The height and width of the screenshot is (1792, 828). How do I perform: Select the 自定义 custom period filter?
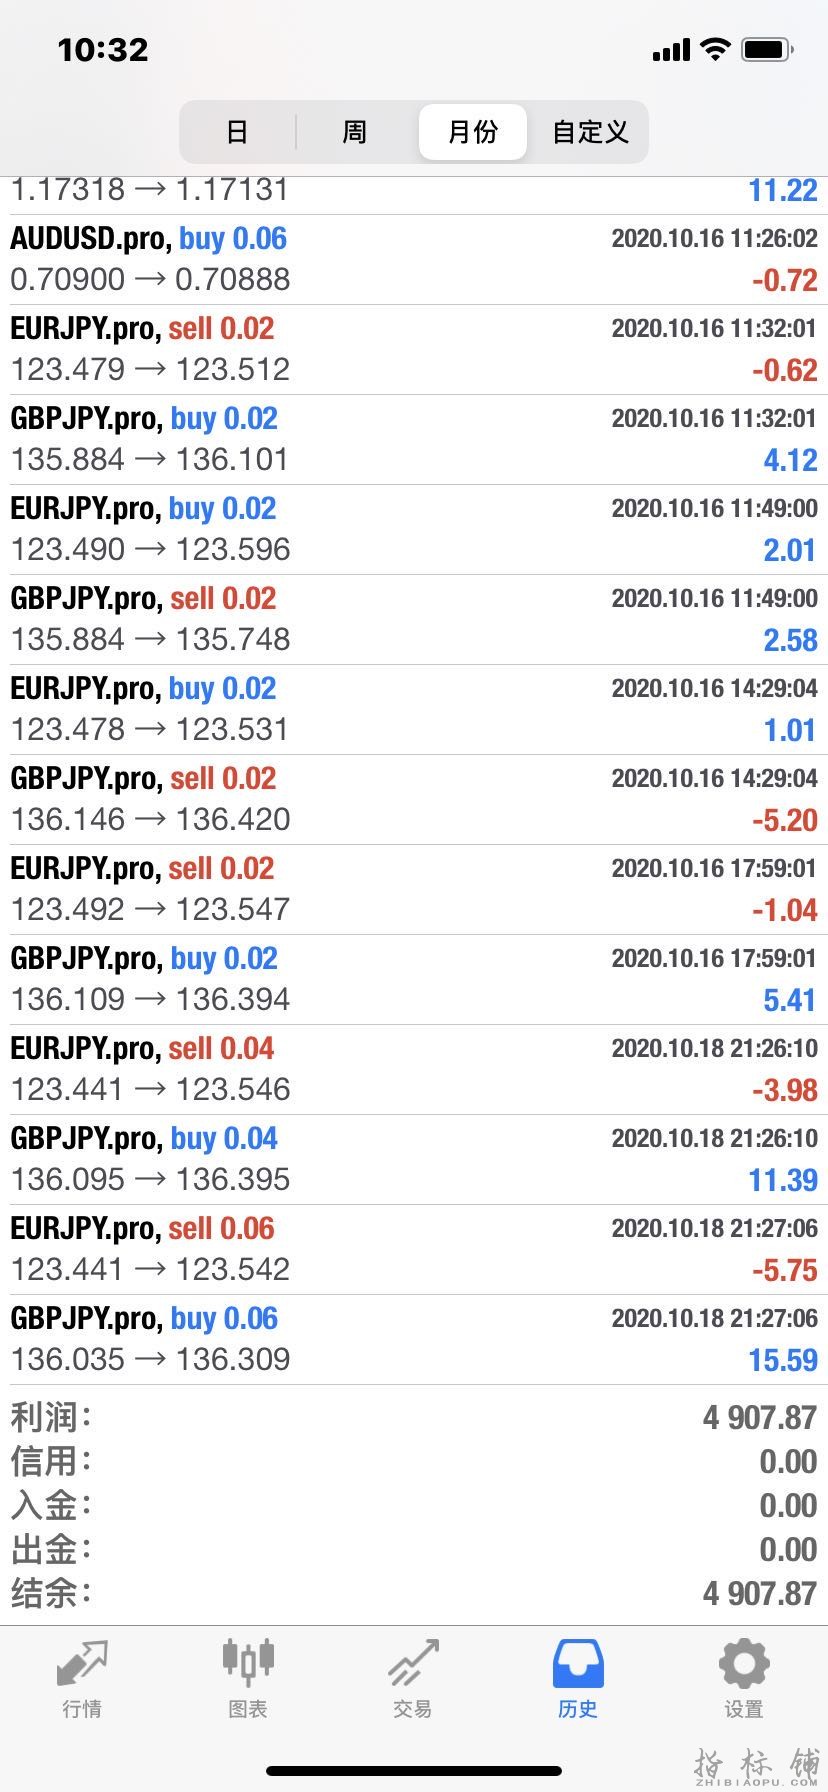[x=590, y=132]
